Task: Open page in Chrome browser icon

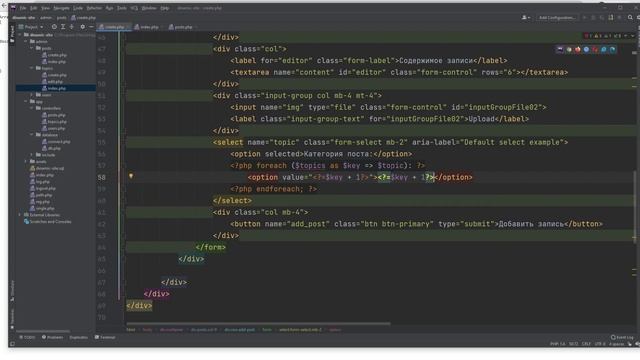Action: 569,49
